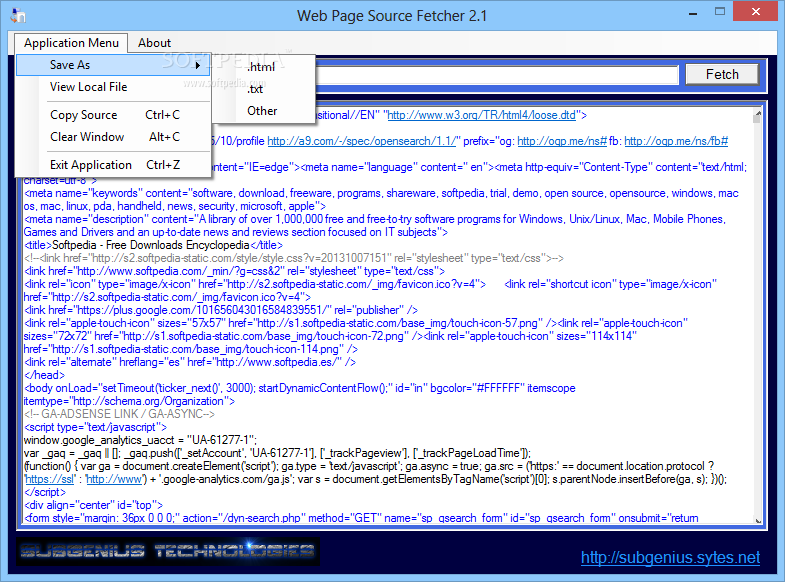Select Exit Application menu item
Image resolution: width=785 pixels, height=582 pixels.
[x=115, y=165]
